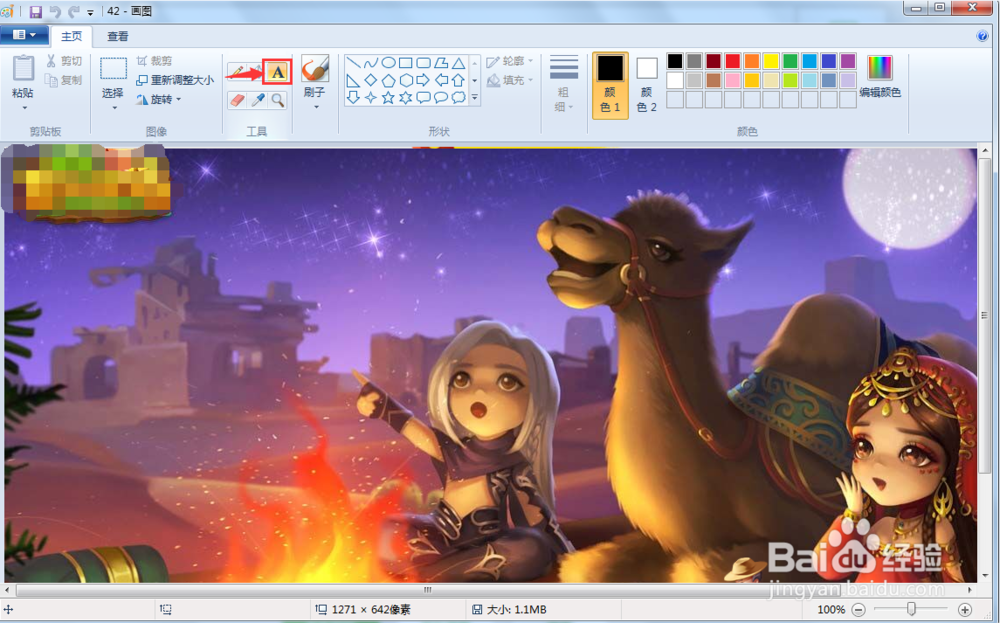Viewport: 1000px width, 623px height.
Task: Click the Resize (重新调整大小) button
Action: 175,80
